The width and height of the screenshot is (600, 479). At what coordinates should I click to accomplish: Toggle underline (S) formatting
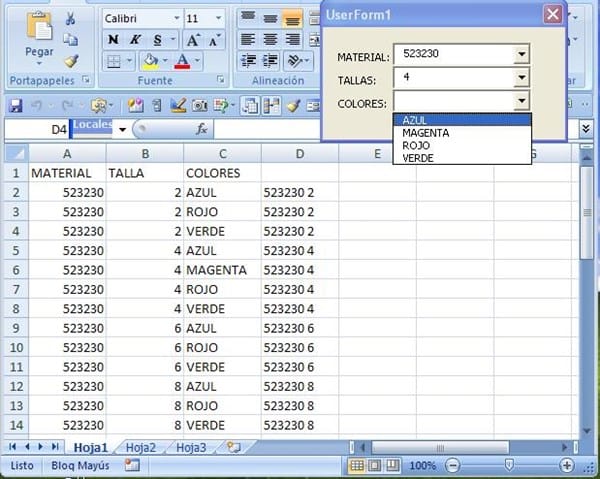(x=157, y=40)
